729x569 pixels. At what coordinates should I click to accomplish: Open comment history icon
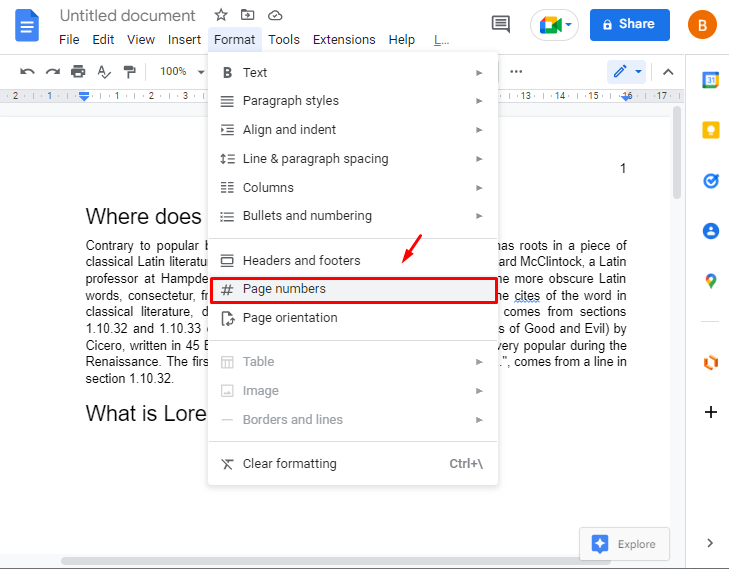click(500, 24)
